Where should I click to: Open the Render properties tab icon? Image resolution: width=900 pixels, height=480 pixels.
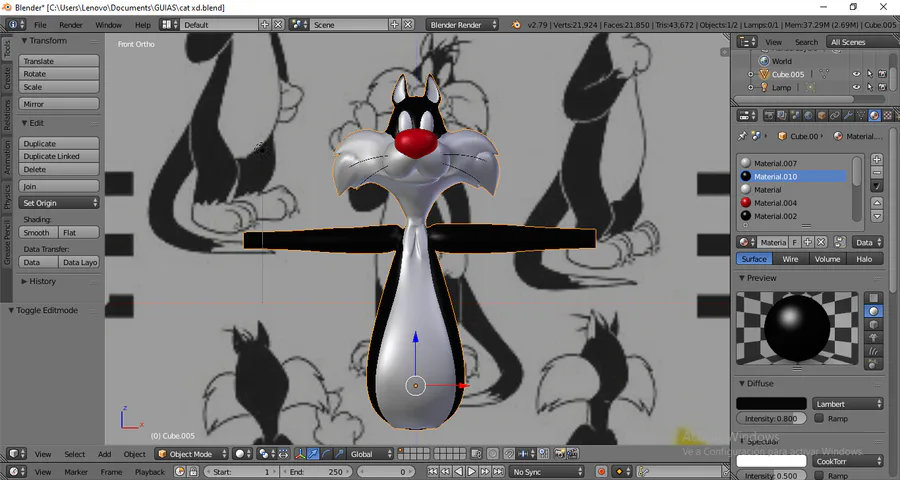tap(769, 115)
